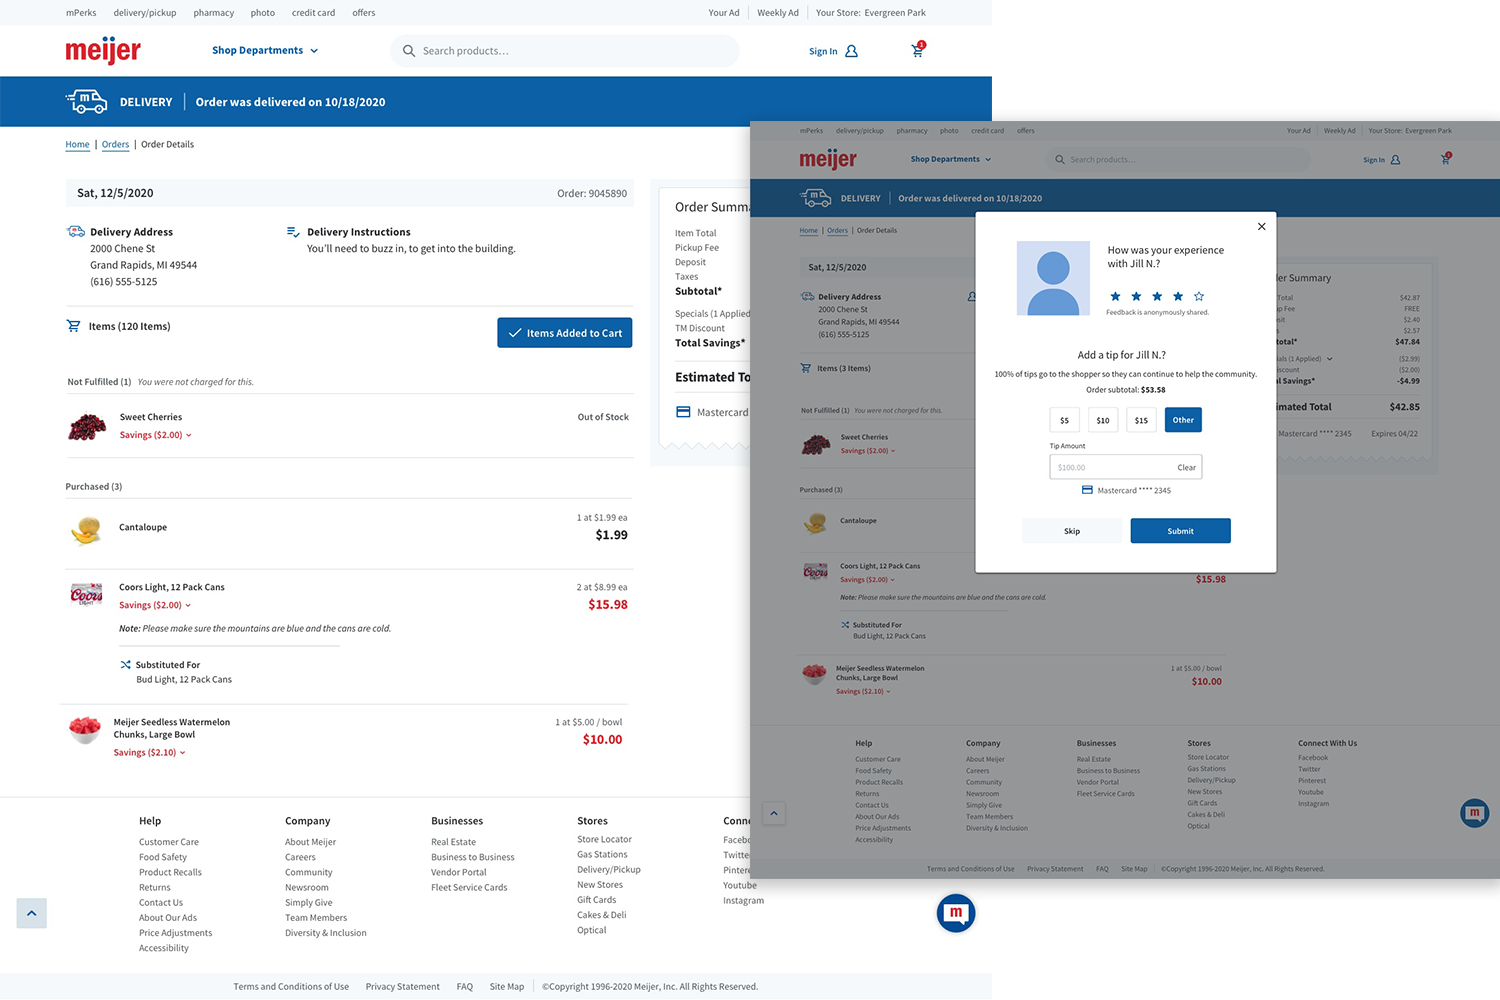Viewport: 1500px width, 1000px height.
Task: Choose the Other tip option
Action: (x=1183, y=420)
